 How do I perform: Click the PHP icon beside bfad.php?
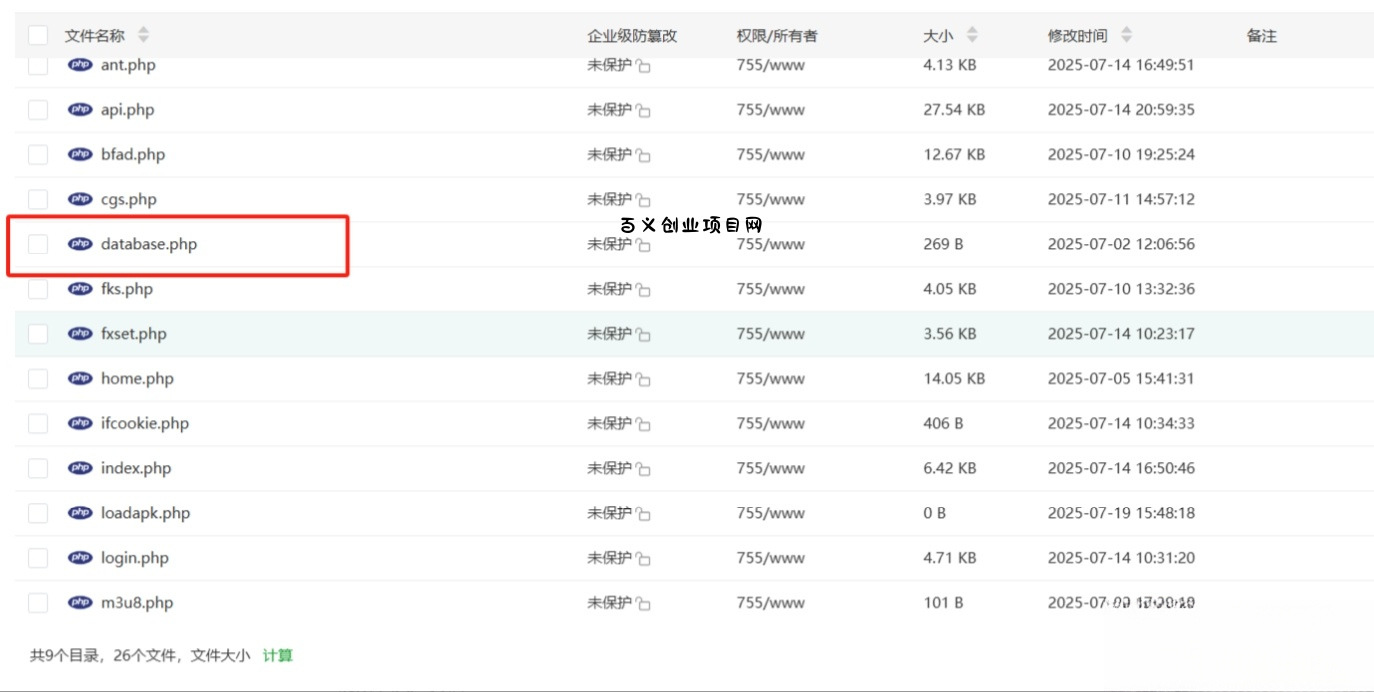point(80,155)
